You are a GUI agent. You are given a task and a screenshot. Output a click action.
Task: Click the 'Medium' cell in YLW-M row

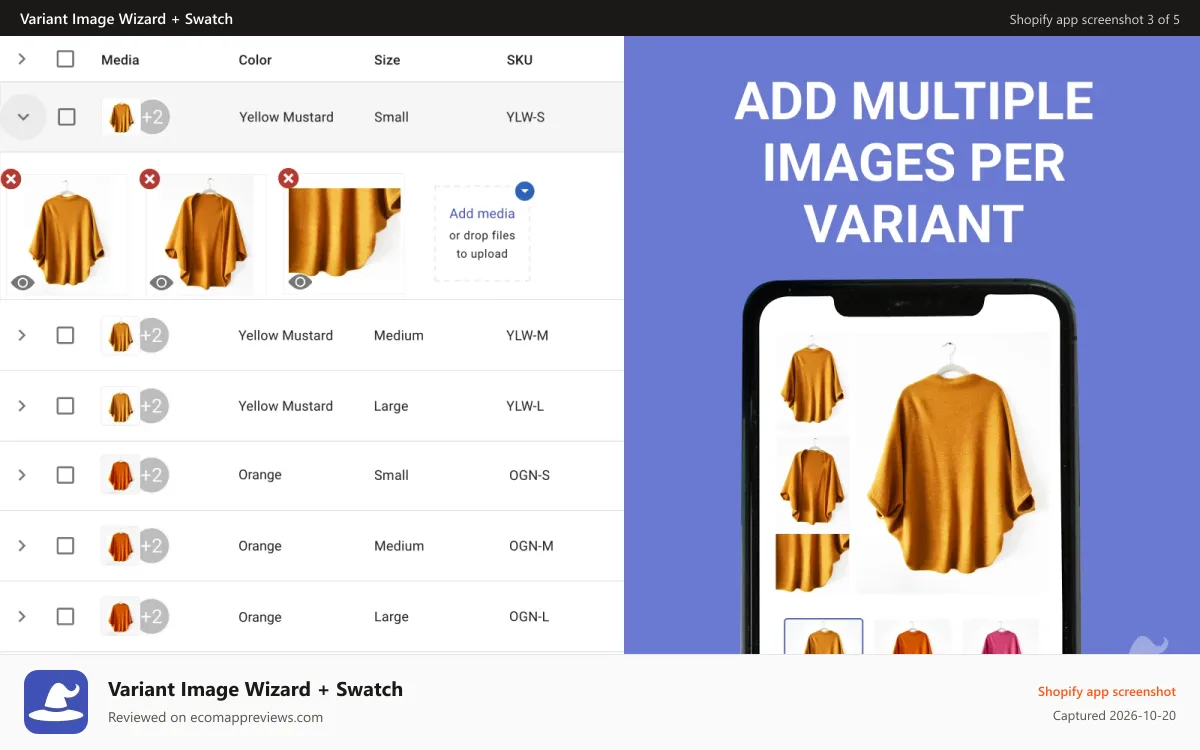pyautogui.click(x=399, y=335)
